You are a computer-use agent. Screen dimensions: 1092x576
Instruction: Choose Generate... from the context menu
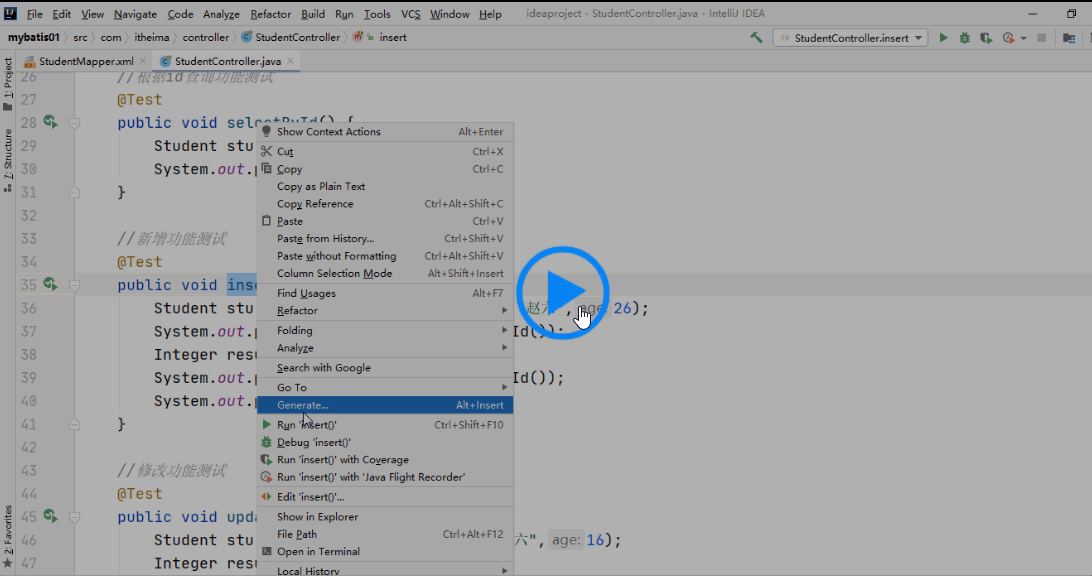(x=303, y=404)
